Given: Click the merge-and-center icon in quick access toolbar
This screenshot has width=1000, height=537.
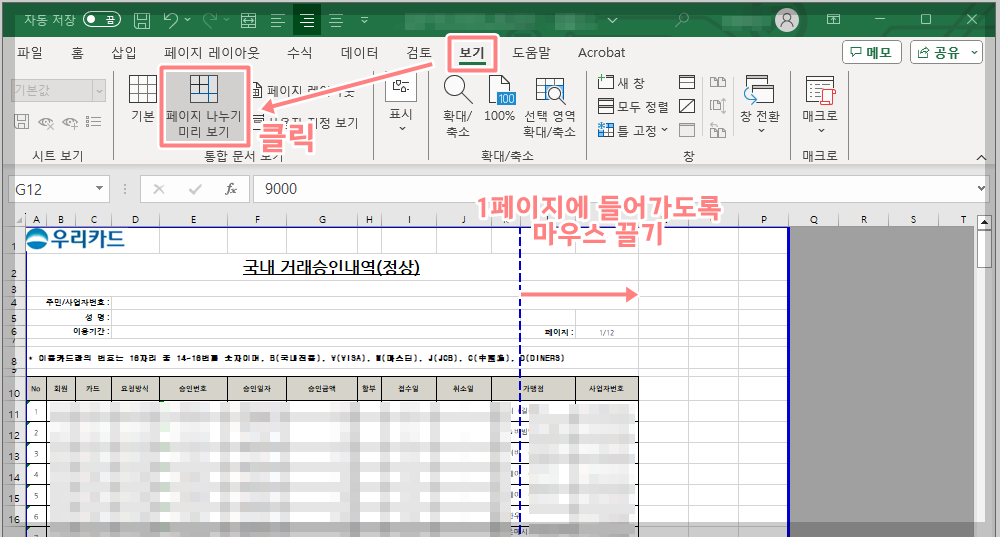Looking at the screenshot, I should [x=248, y=20].
